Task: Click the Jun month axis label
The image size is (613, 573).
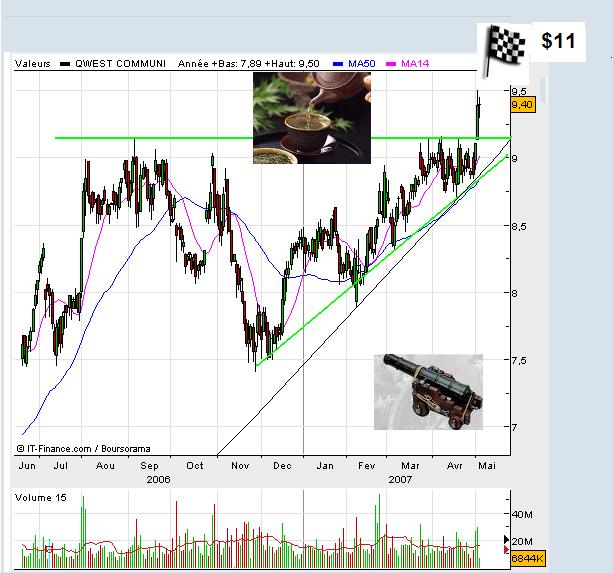Action: coord(27,466)
